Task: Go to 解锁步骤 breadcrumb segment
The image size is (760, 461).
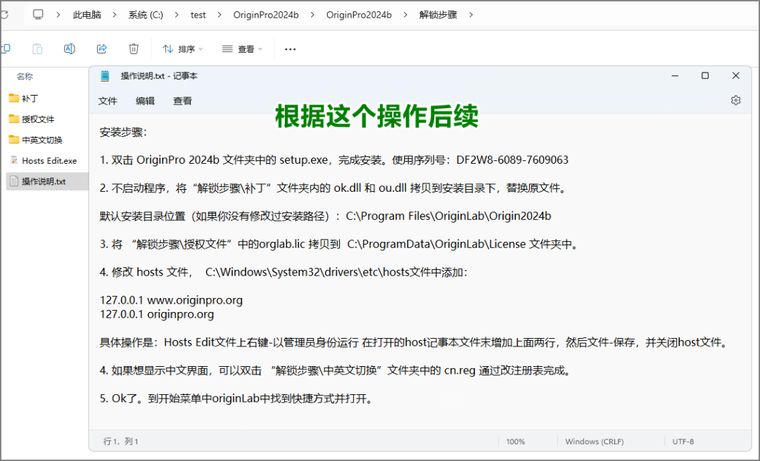Action: click(438, 15)
